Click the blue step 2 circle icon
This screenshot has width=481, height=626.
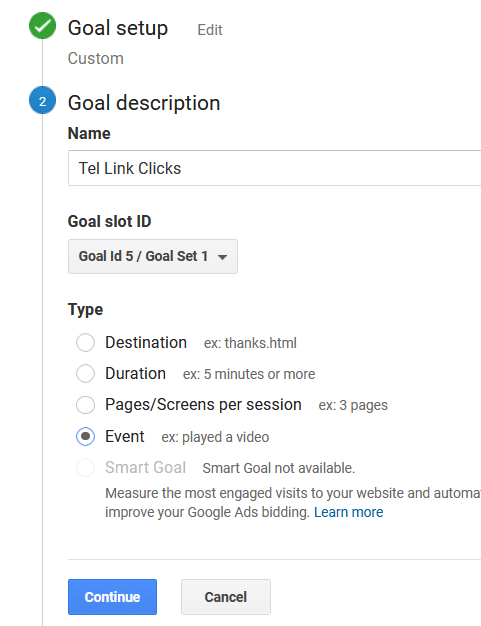click(x=42, y=100)
